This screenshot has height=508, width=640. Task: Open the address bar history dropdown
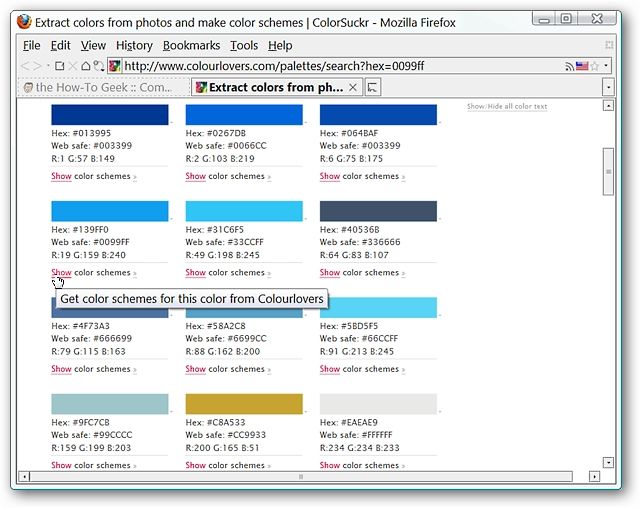pos(606,66)
